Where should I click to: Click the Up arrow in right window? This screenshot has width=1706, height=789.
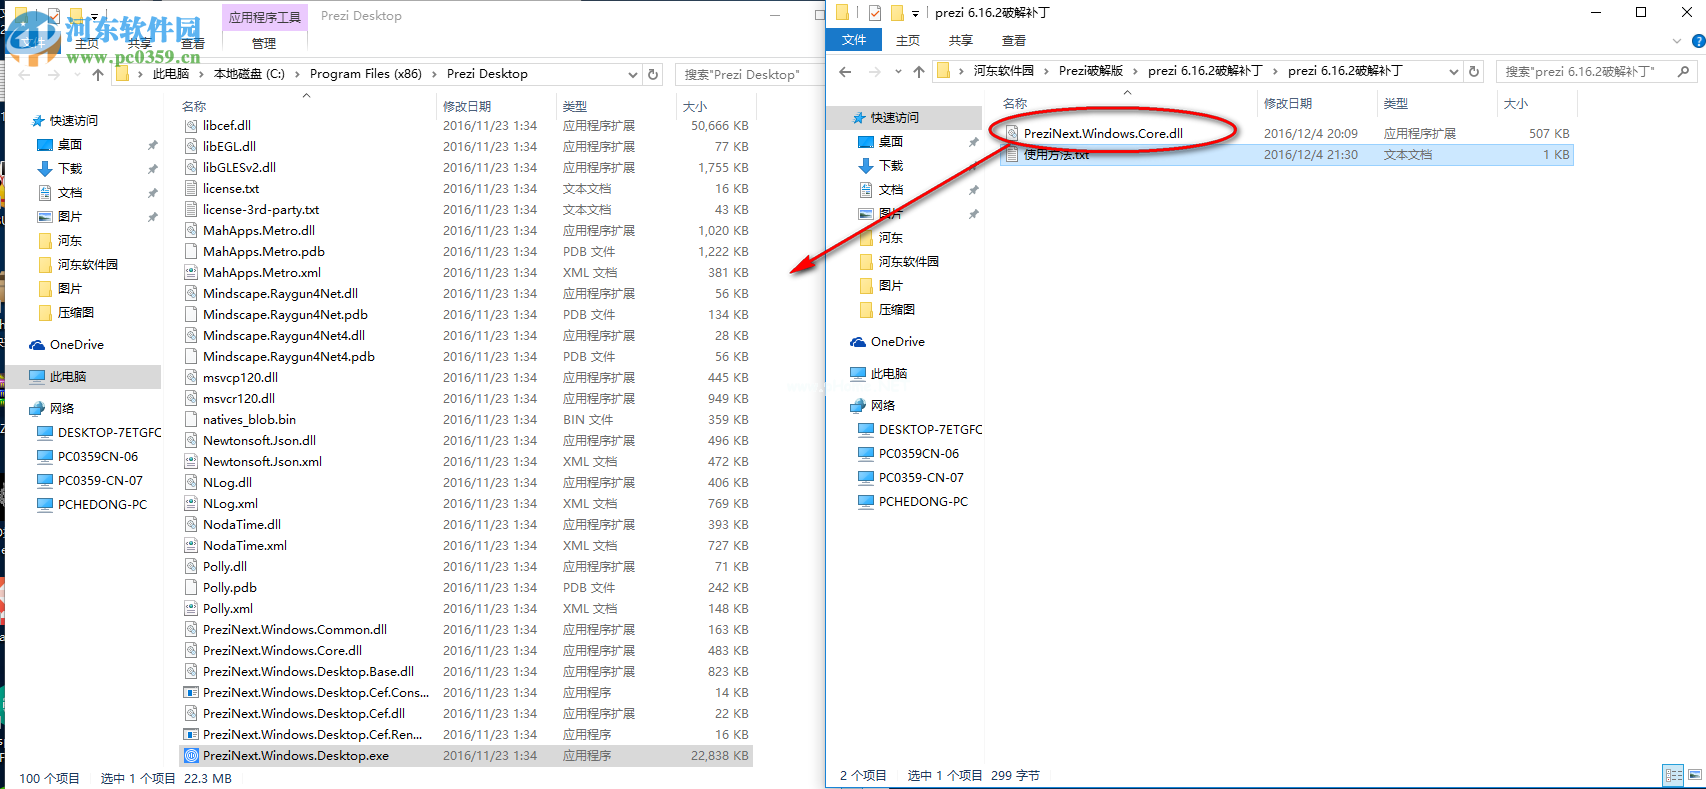919,72
